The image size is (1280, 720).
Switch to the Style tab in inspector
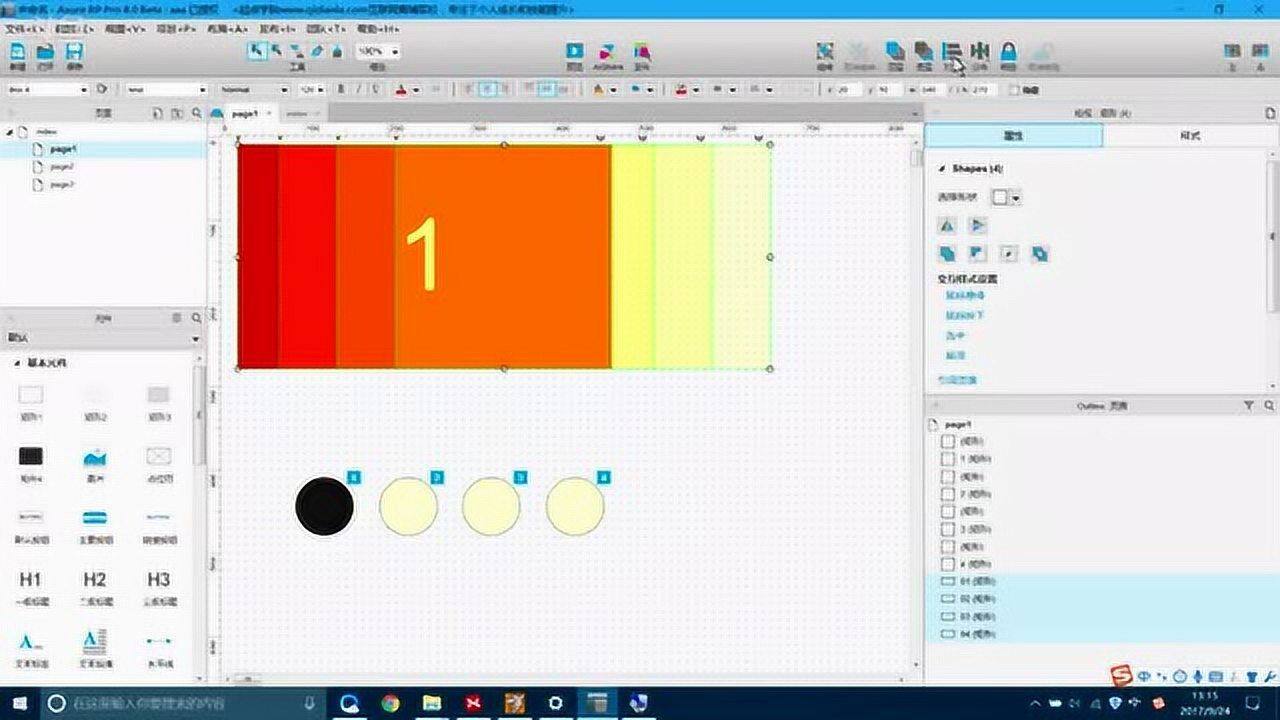1190,135
